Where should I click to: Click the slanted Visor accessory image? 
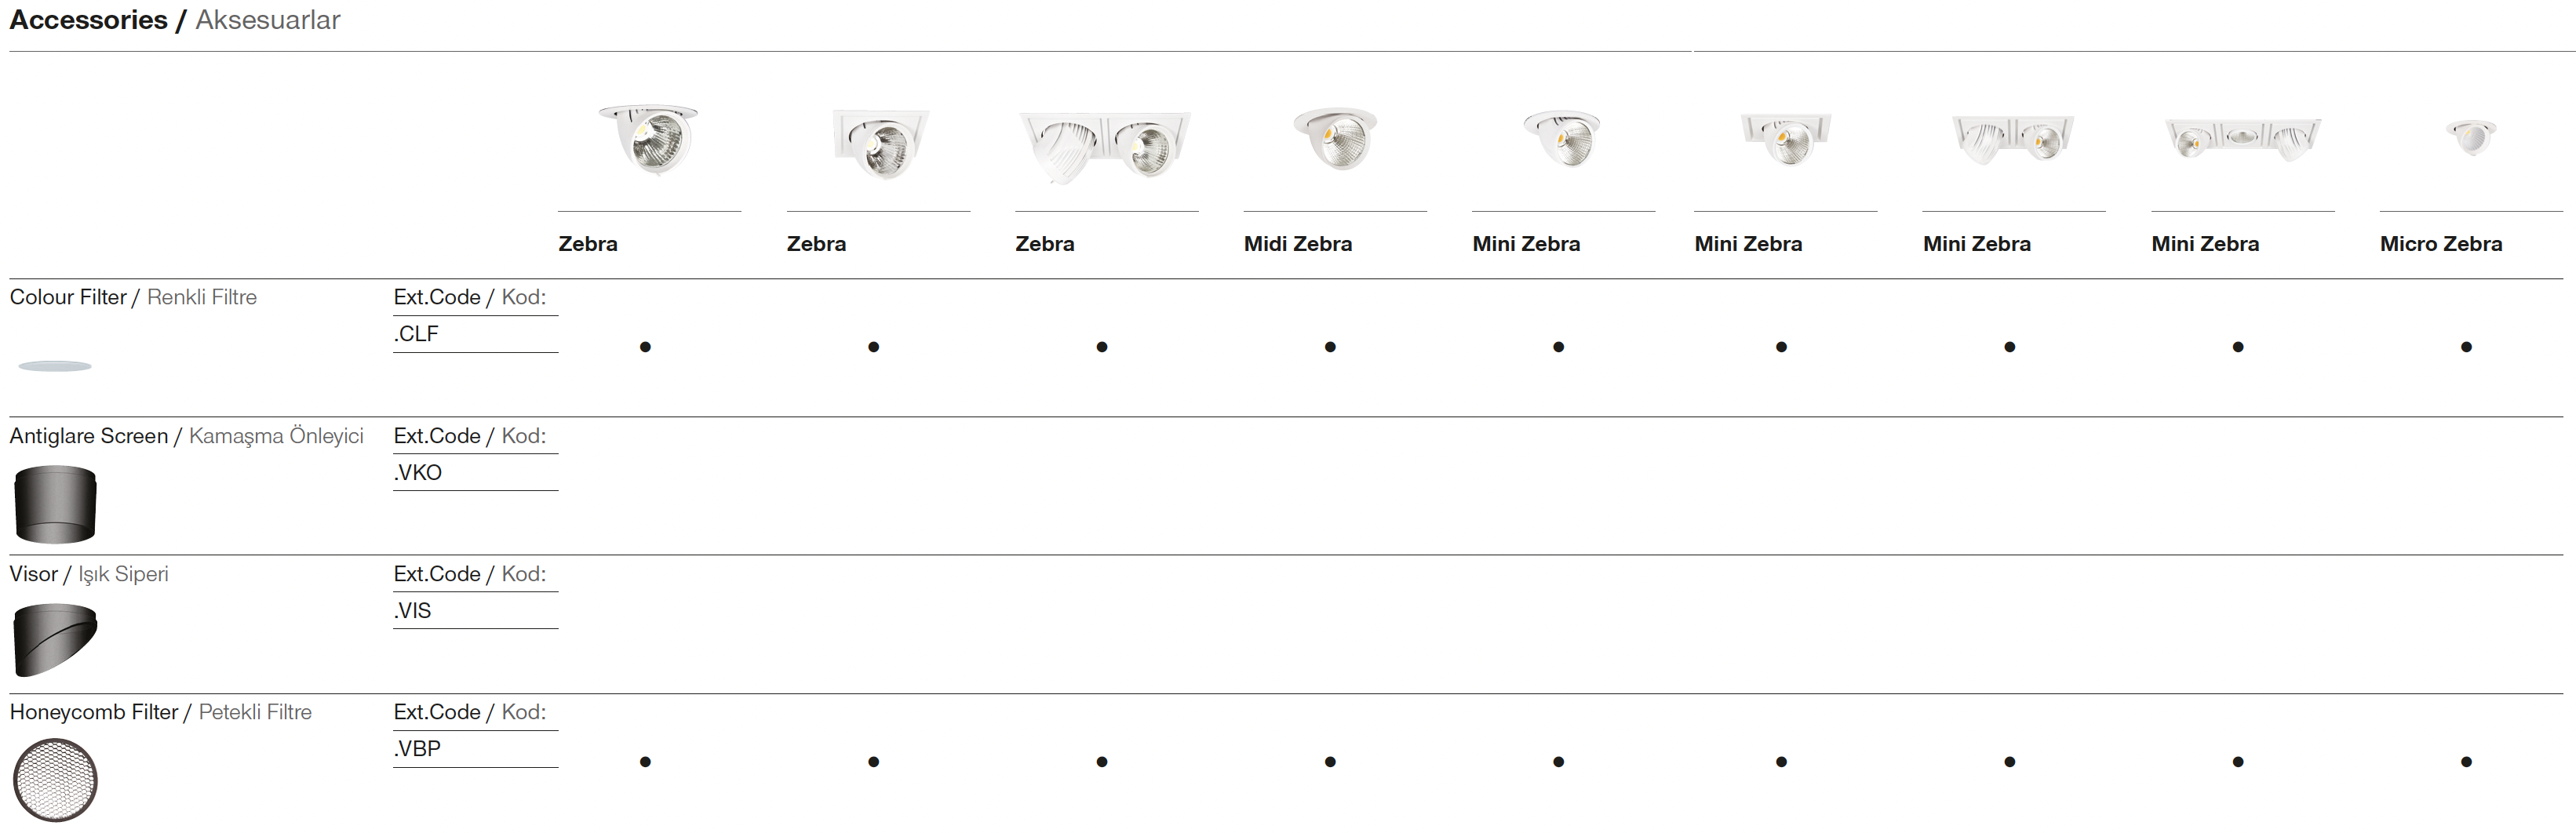(x=55, y=640)
